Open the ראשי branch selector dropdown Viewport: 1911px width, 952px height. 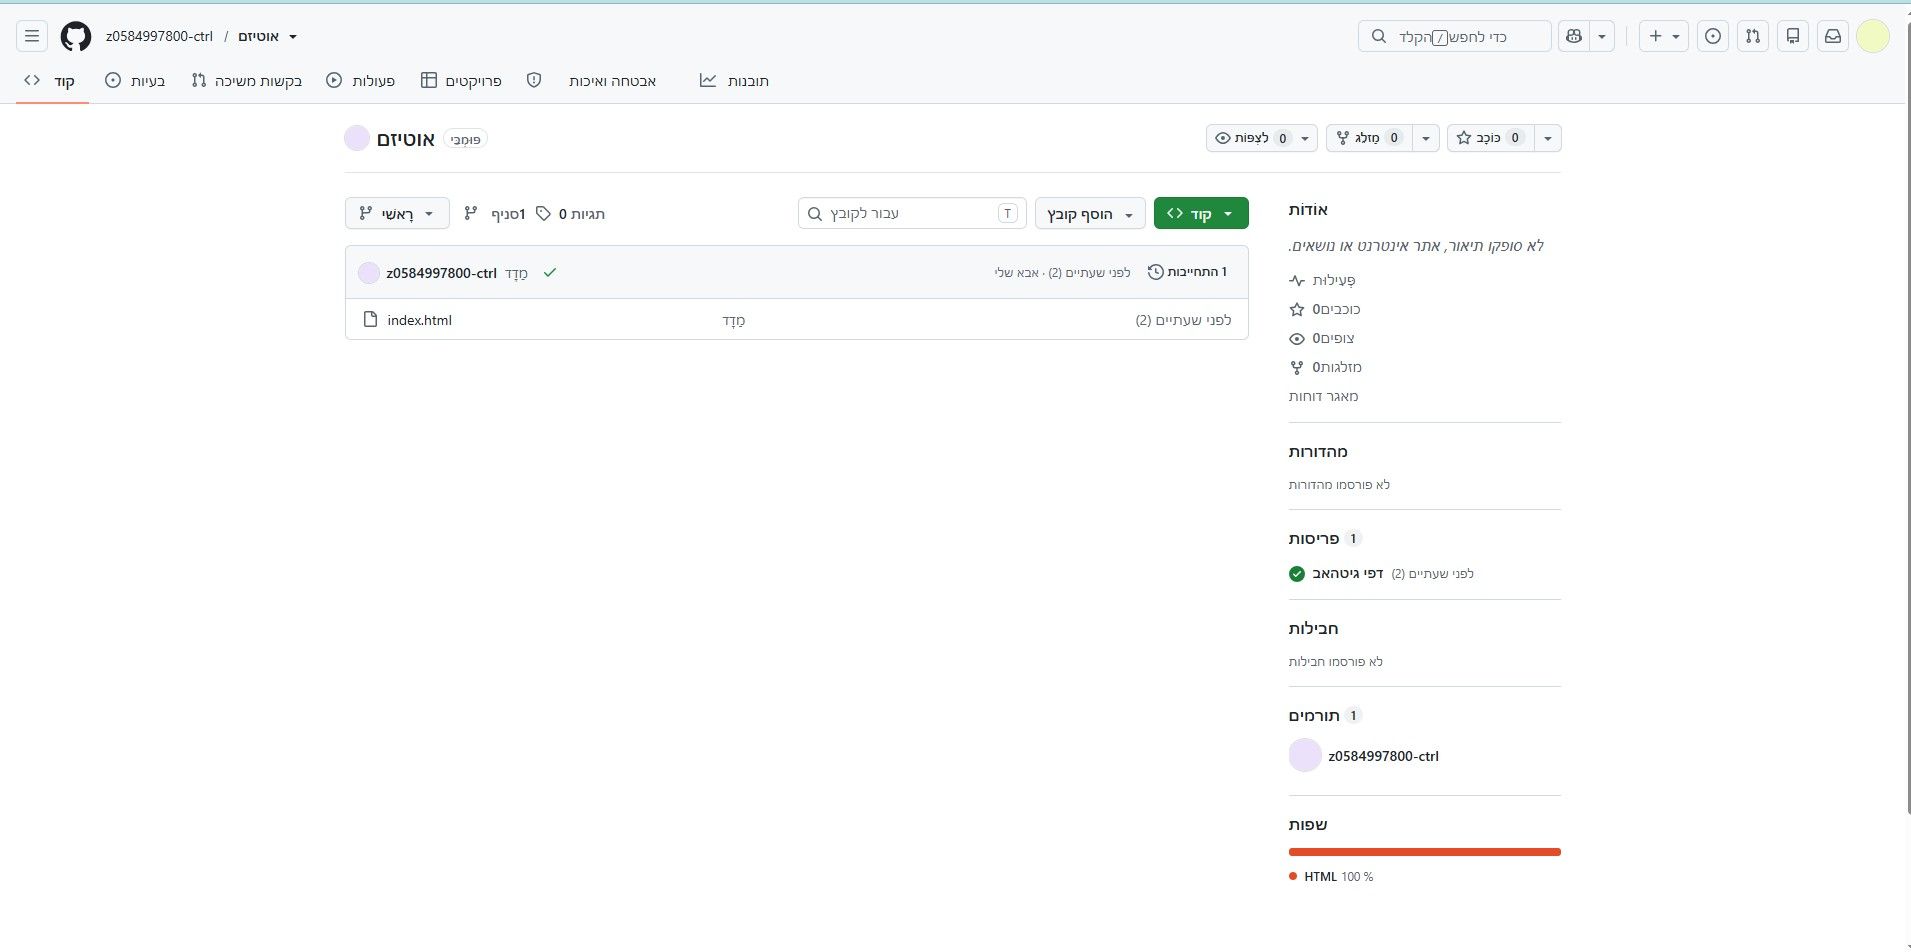(x=397, y=213)
